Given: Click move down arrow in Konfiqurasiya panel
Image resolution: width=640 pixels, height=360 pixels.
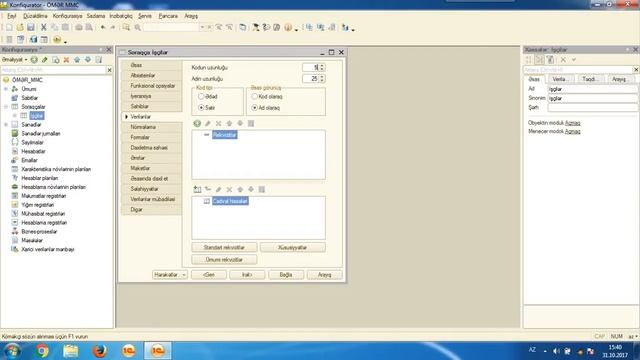Looking at the screenshot, I should 88,60.
